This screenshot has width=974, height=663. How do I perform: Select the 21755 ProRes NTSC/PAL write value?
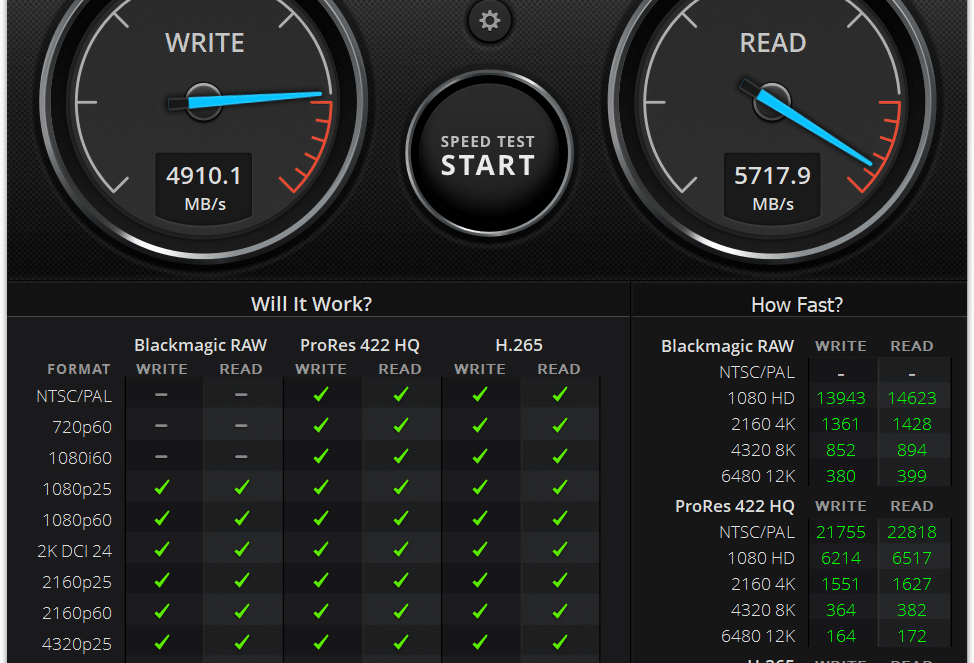[x=840, y=532]
